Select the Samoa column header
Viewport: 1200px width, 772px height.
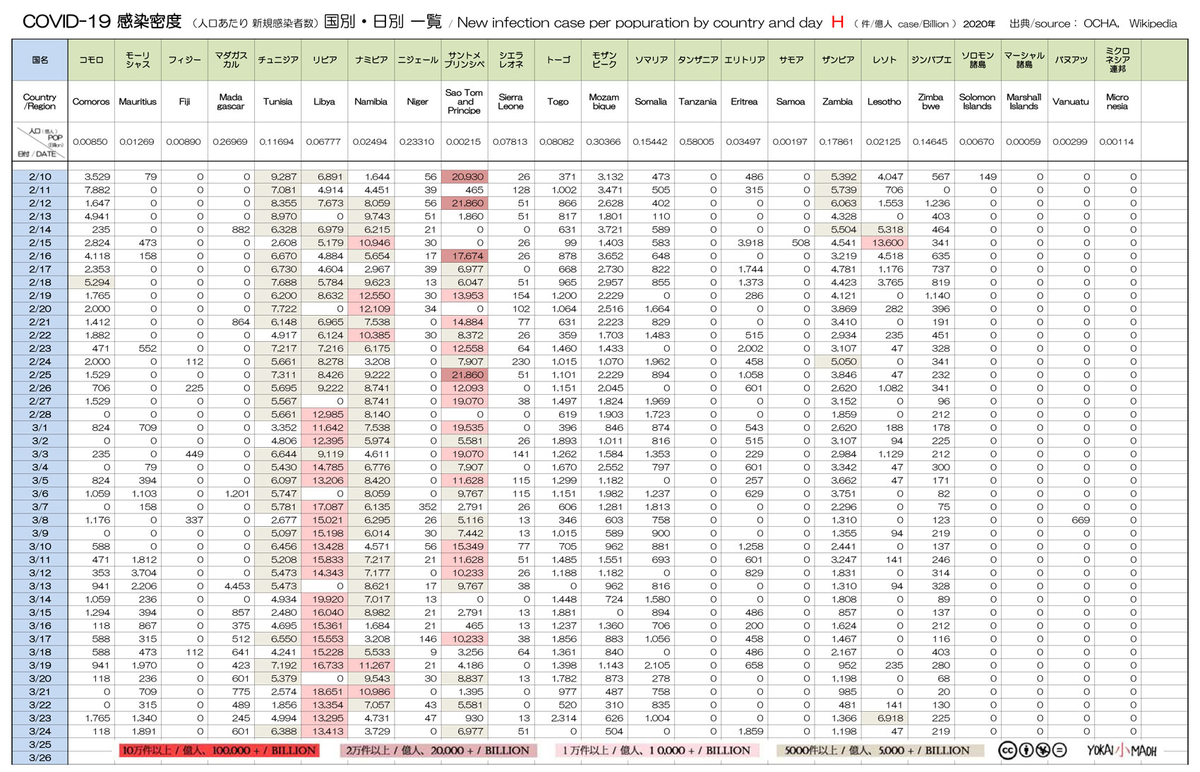(x=790, y=102)
